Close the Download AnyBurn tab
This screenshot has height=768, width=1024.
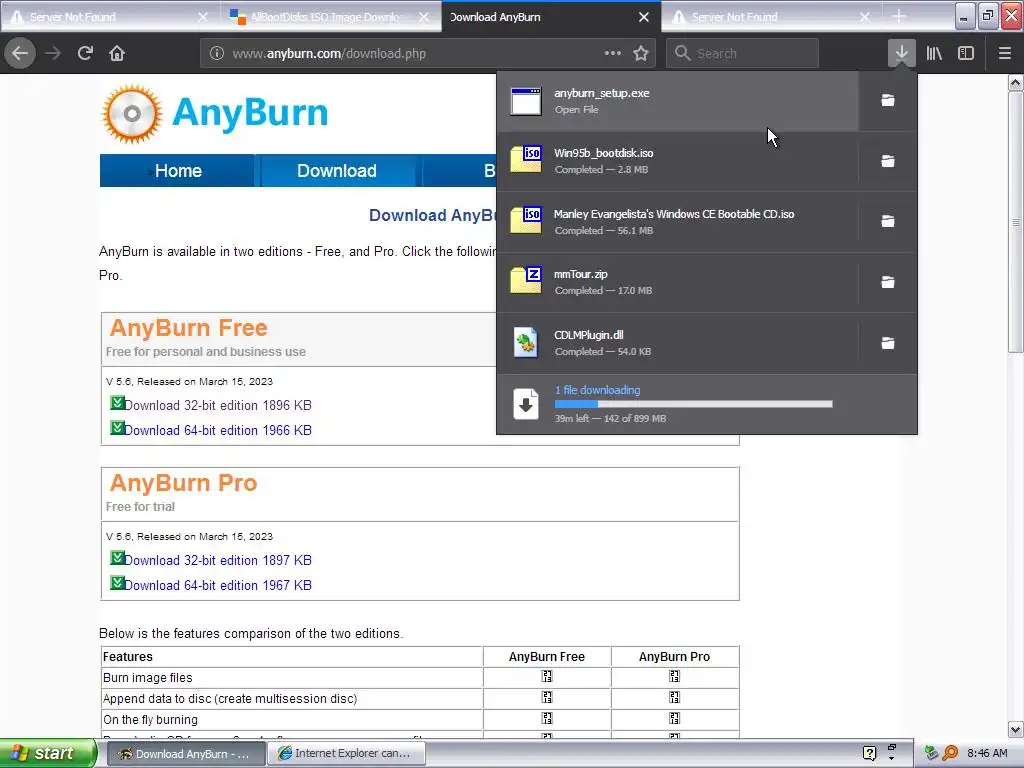[x=643, y=17]
